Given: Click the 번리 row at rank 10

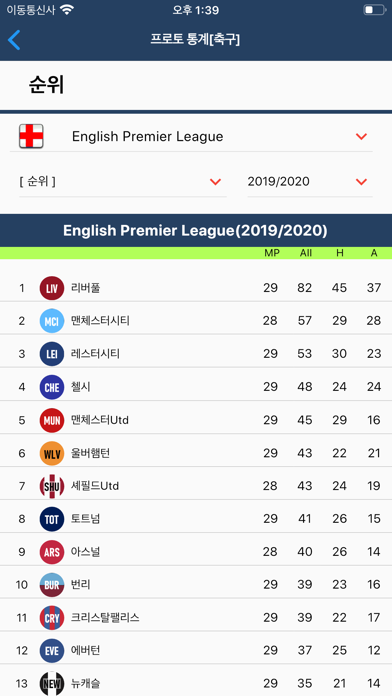Looking at the screenshot, I should pos(196,585).
